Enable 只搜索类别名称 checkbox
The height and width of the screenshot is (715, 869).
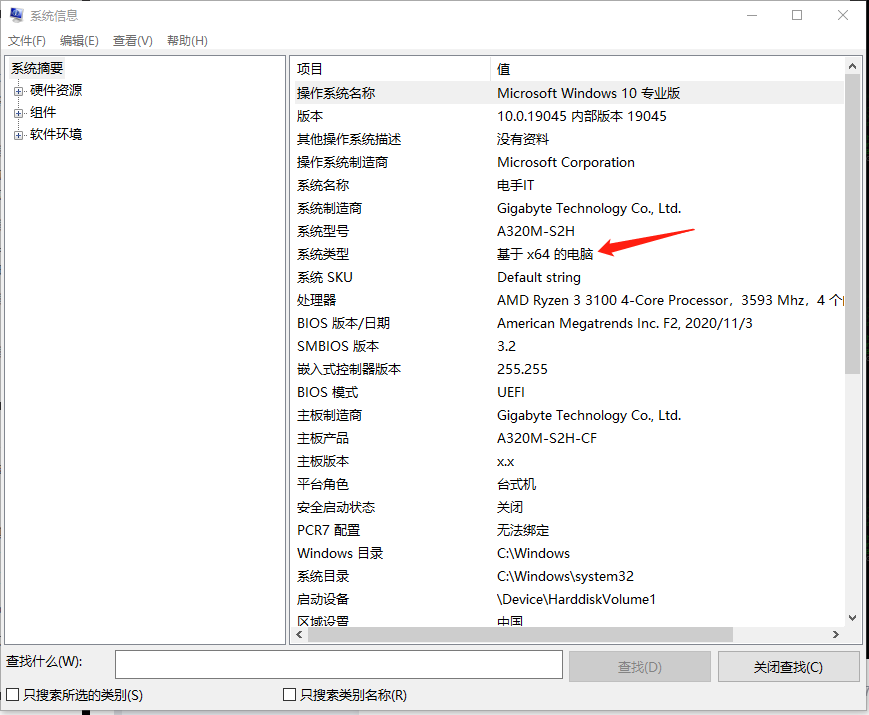click(x=288, y=694)
